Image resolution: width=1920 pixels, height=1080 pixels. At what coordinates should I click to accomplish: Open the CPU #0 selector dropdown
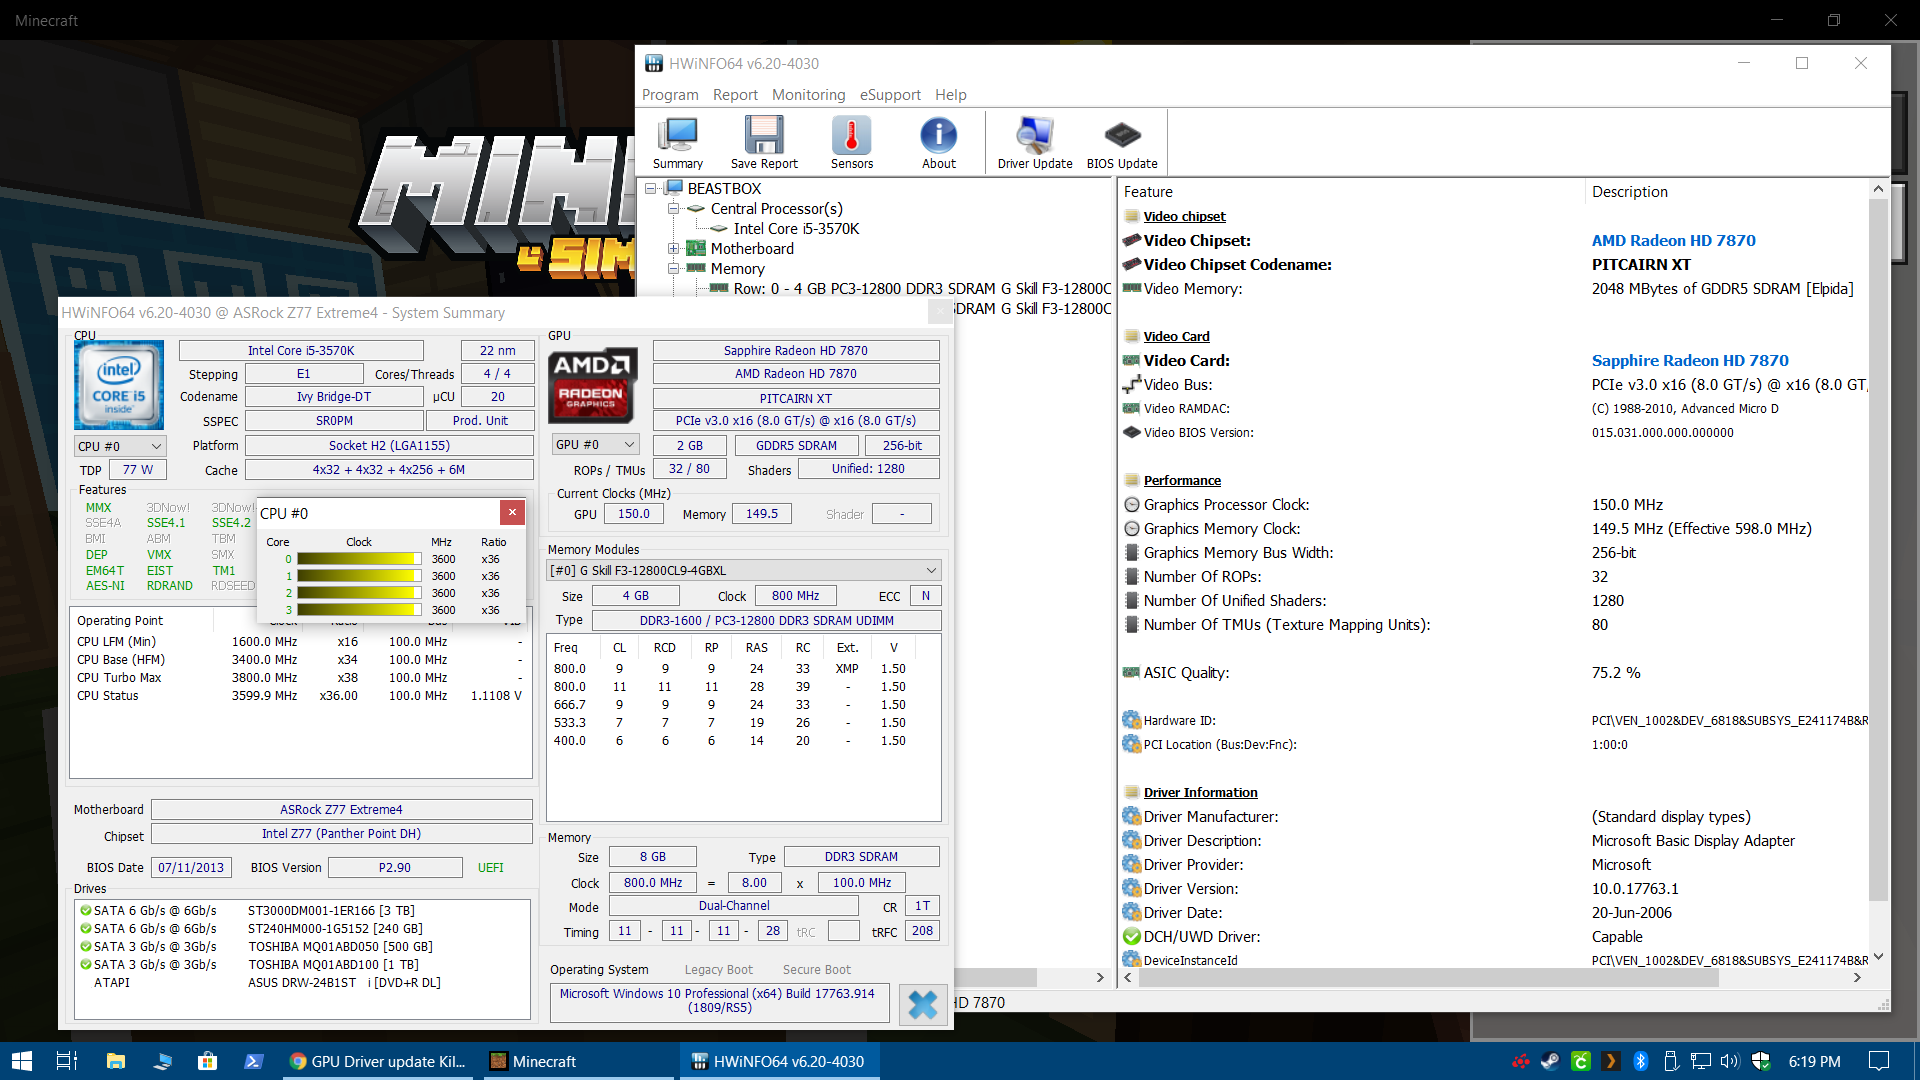point(120,446)
